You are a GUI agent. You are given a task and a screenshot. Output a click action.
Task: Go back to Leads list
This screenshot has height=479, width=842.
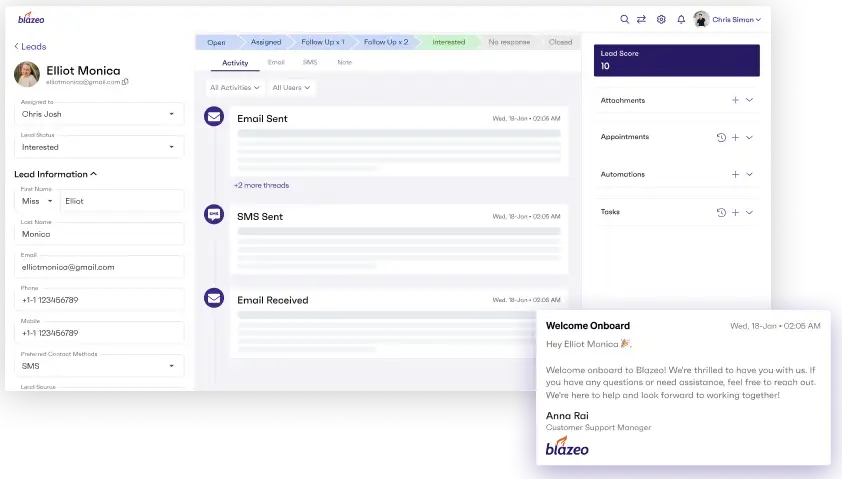pos(30,46)
